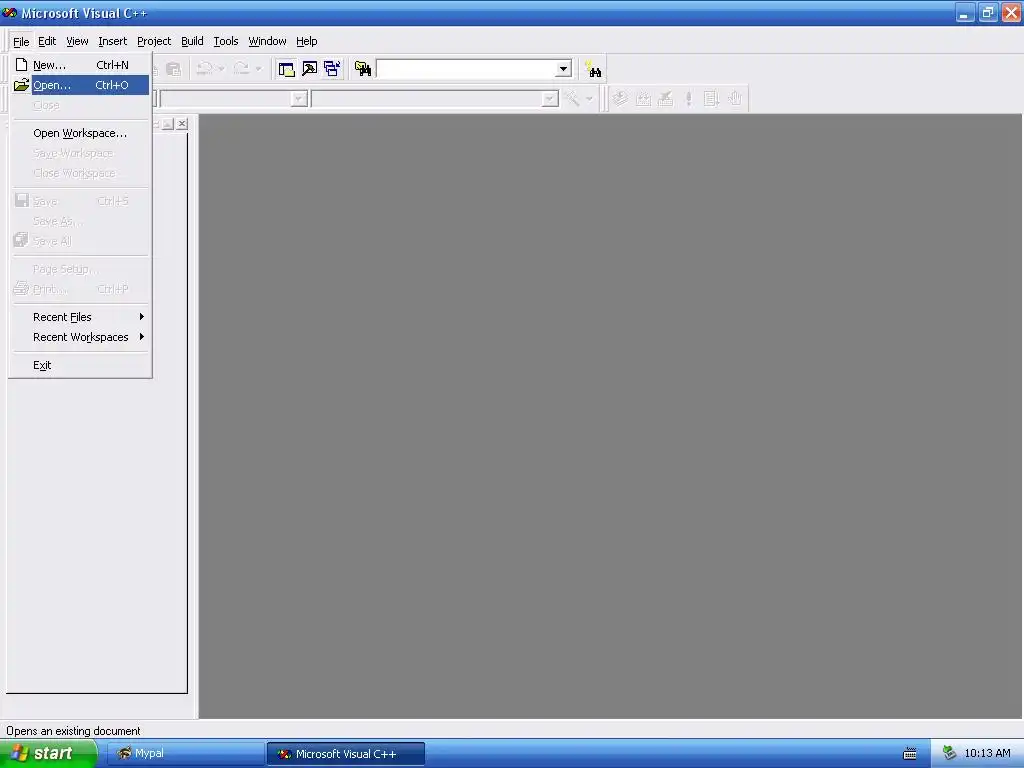This screenshot has height=768, width=1024.
Task: Open the Redo history dropdown arrow
Action: pos(258,69)
